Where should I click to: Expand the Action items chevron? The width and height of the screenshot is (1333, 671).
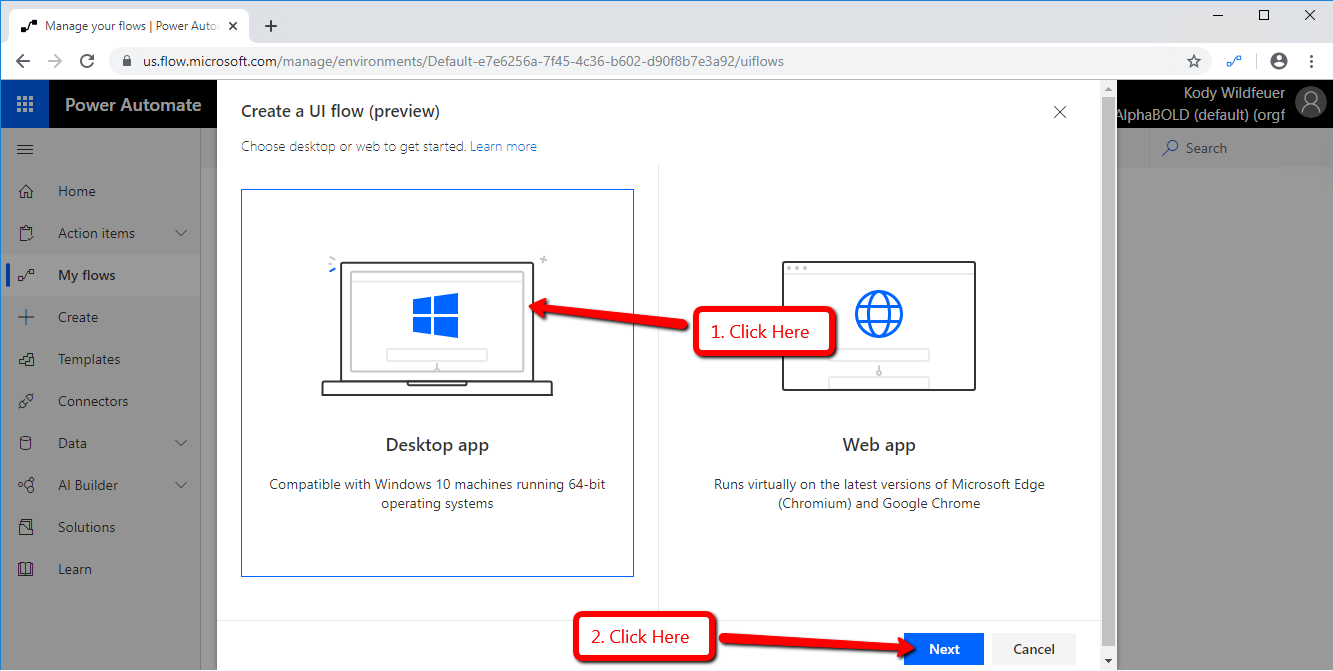(181, 233)
